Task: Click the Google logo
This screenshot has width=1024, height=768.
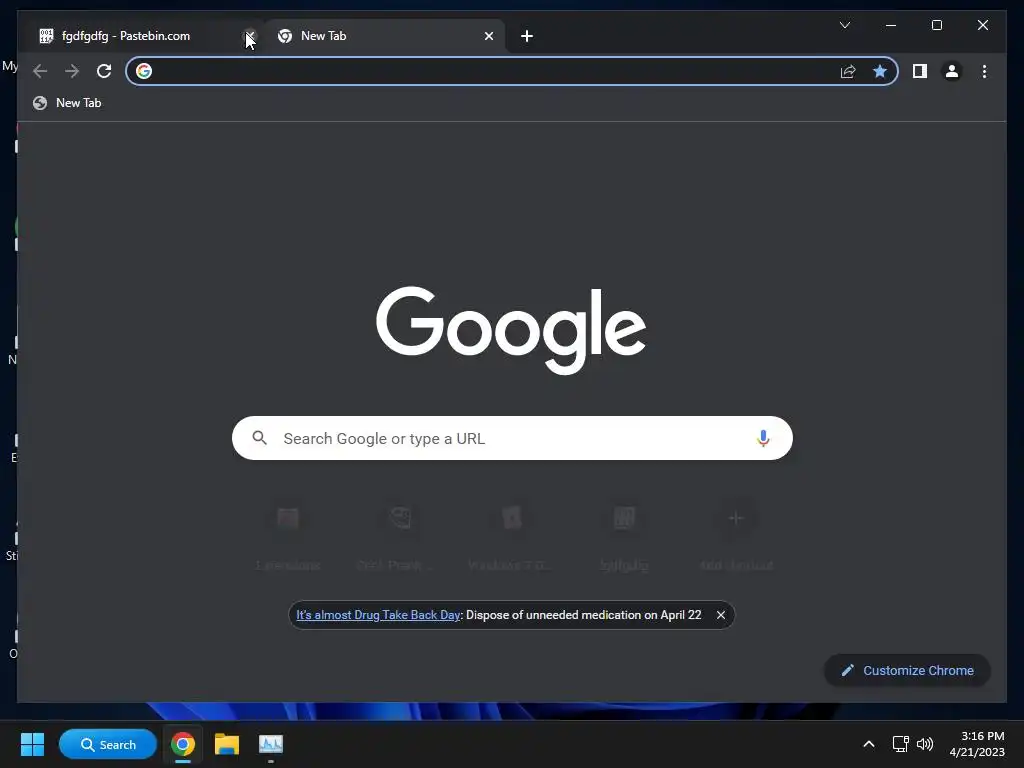Action: click(x=511, y=330)
